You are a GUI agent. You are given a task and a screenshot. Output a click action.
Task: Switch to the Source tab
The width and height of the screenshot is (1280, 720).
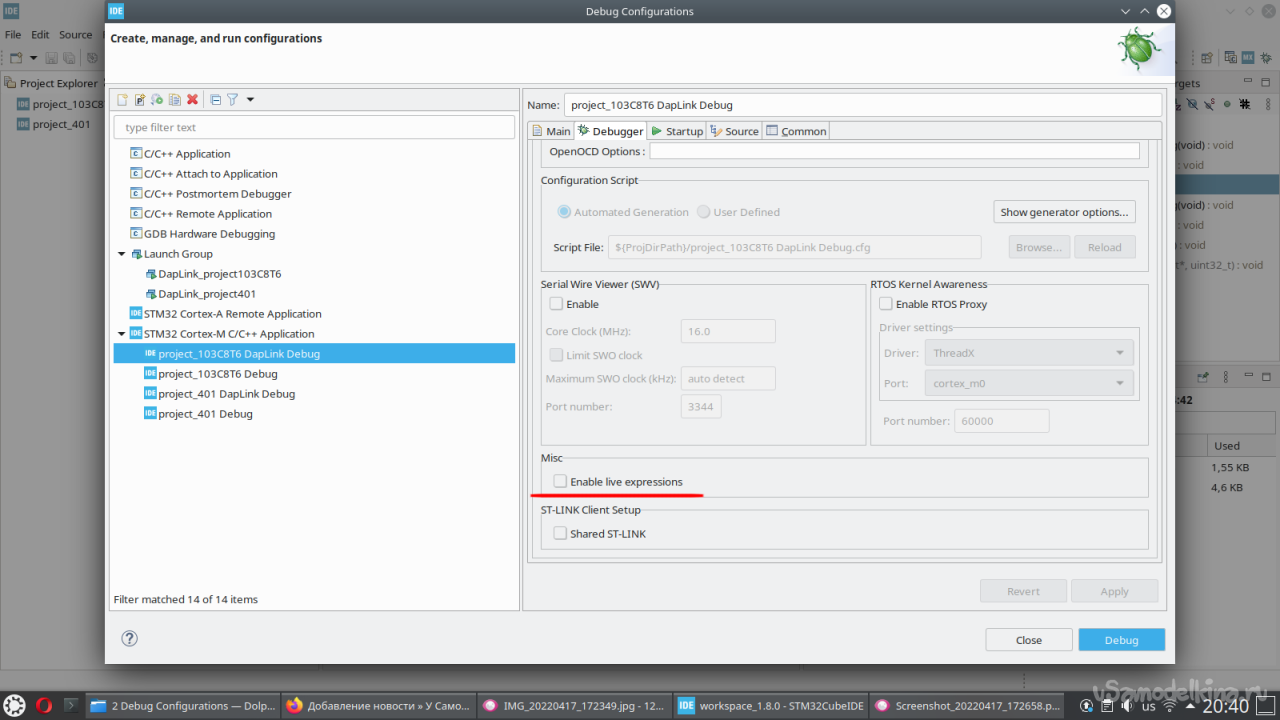coord(735,131)
